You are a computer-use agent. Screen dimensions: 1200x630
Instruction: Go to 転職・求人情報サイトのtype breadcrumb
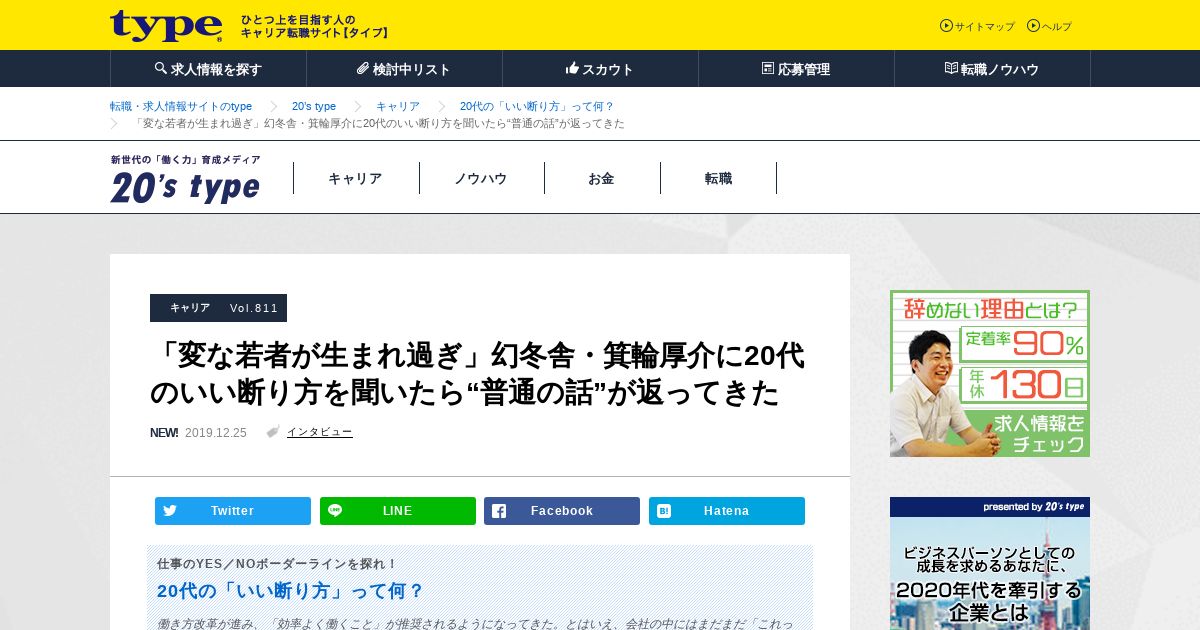[181, 106]
